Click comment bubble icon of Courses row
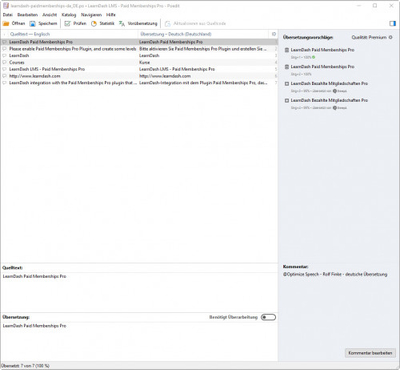Image resolution: width=400 pixels, height=370 pixels. pos(4,62)
